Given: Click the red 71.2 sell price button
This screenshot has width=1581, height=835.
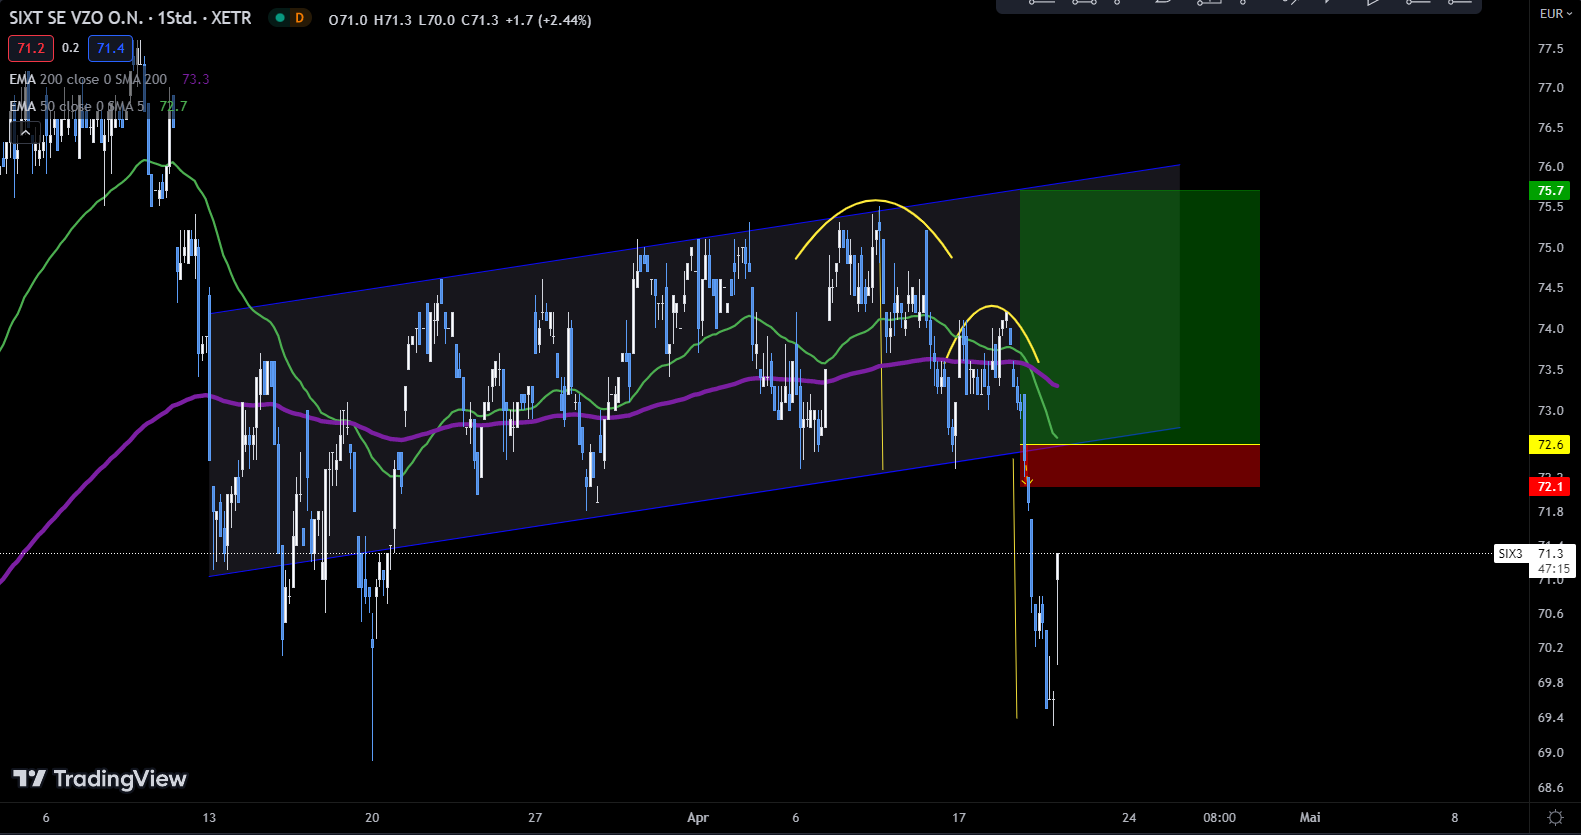Looking at the screenshot, I should pyautogui.click(x=31, y=48).
